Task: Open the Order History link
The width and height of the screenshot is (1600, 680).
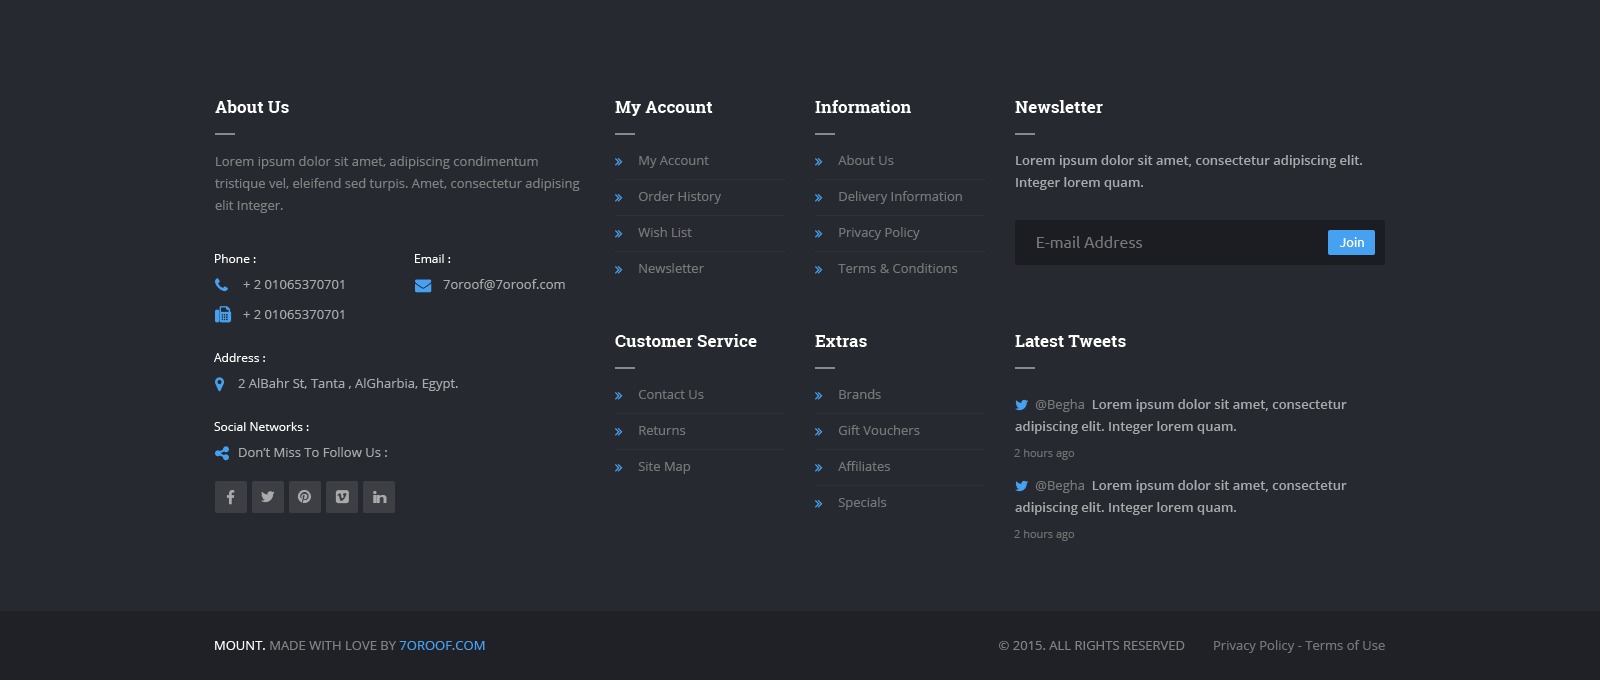Action: tap(679, 197)
